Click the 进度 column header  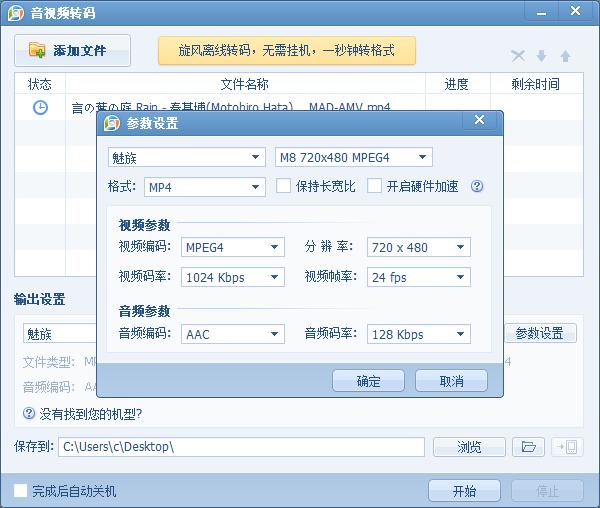[457, 84]
